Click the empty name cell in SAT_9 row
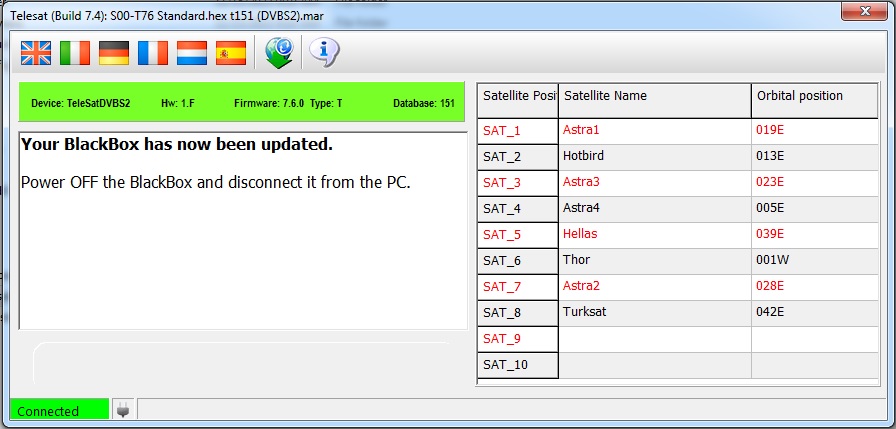The image size is (896, 429). (655, 339)
